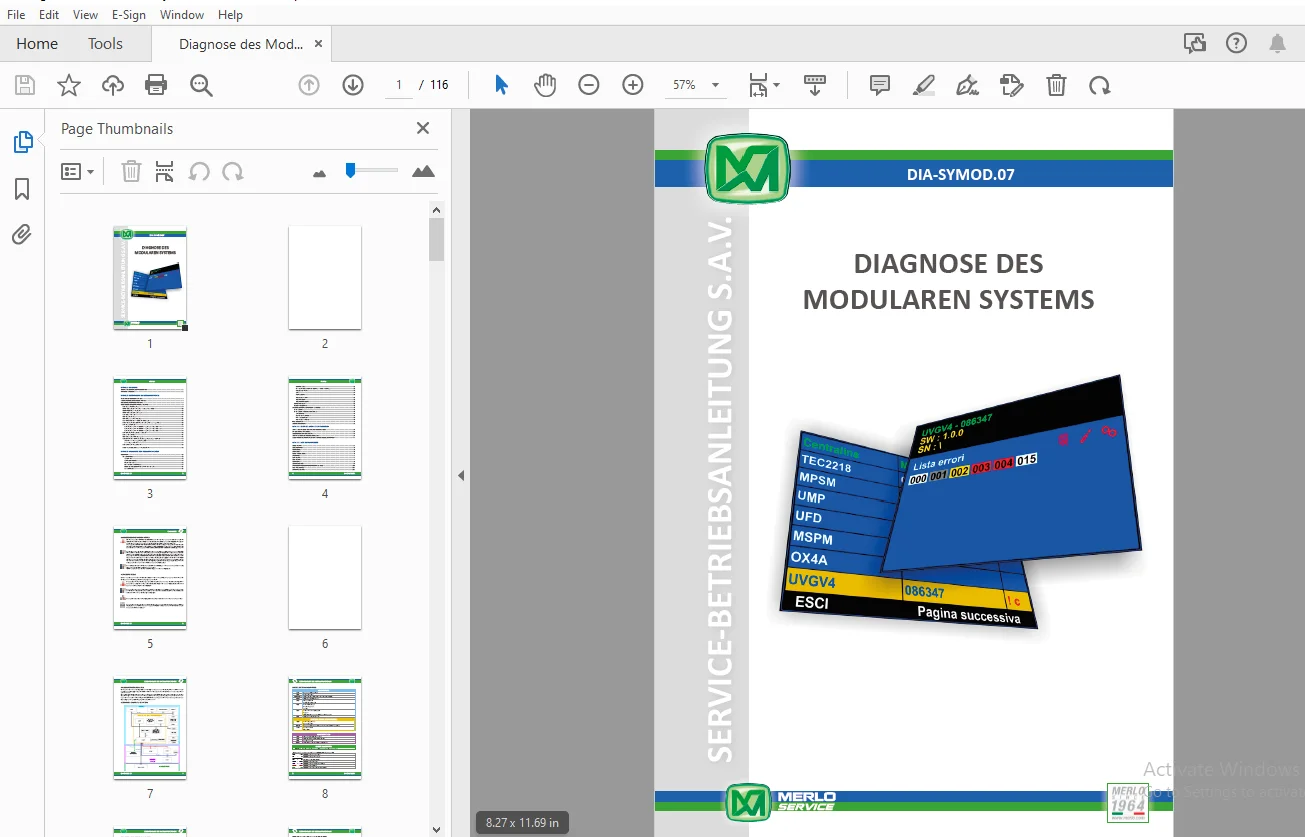Click the thumbnails panel scrollbar thumb
This screenshot has height=837, width=1305.
[x=437, y=240]
